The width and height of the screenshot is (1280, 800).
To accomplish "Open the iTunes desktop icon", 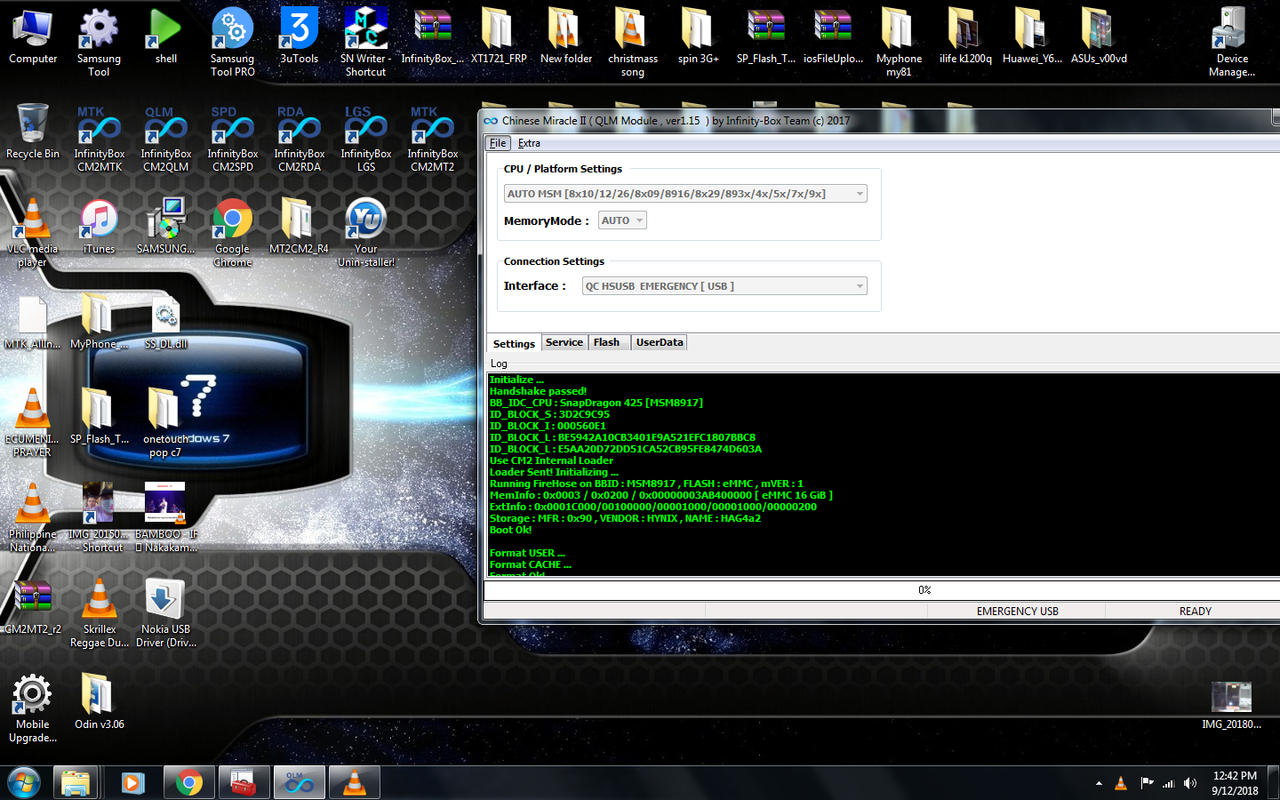I will click(x=99, y=227).
